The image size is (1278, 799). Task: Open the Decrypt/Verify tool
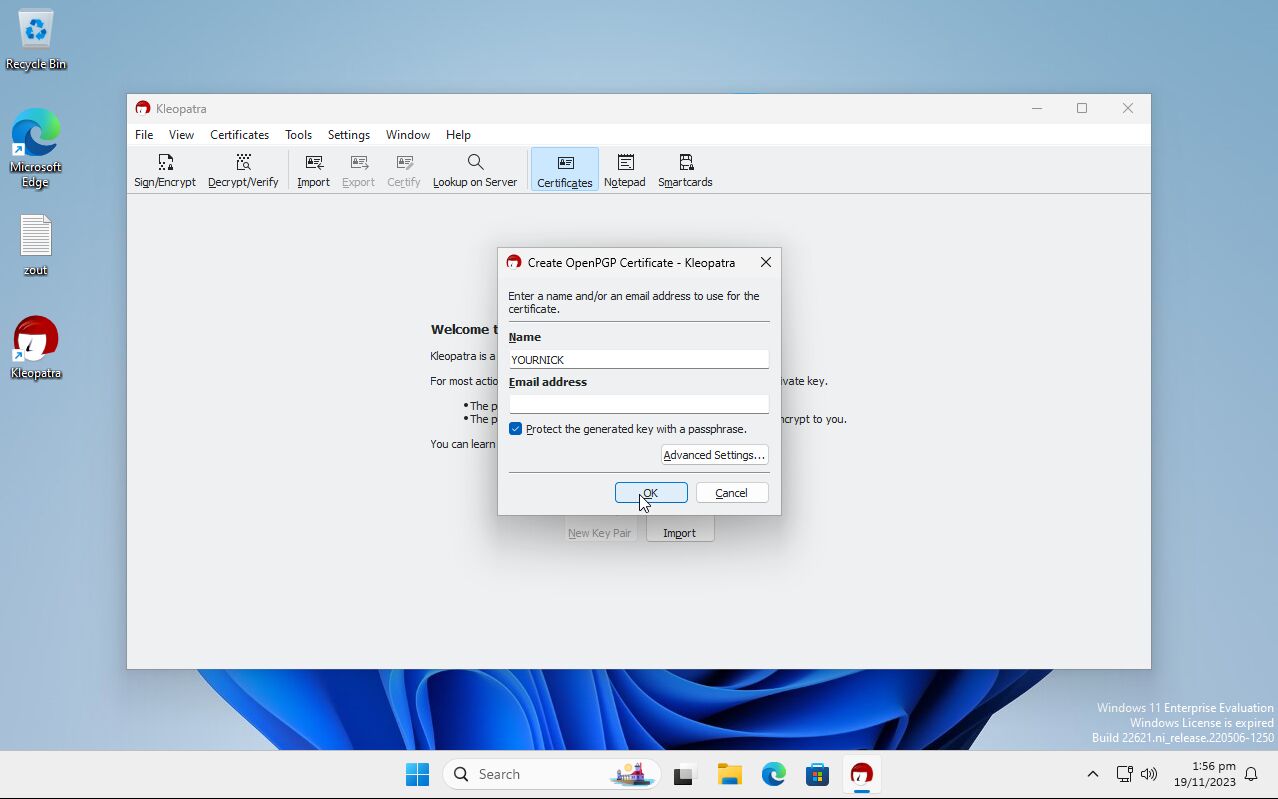click(x=243, y=170)
